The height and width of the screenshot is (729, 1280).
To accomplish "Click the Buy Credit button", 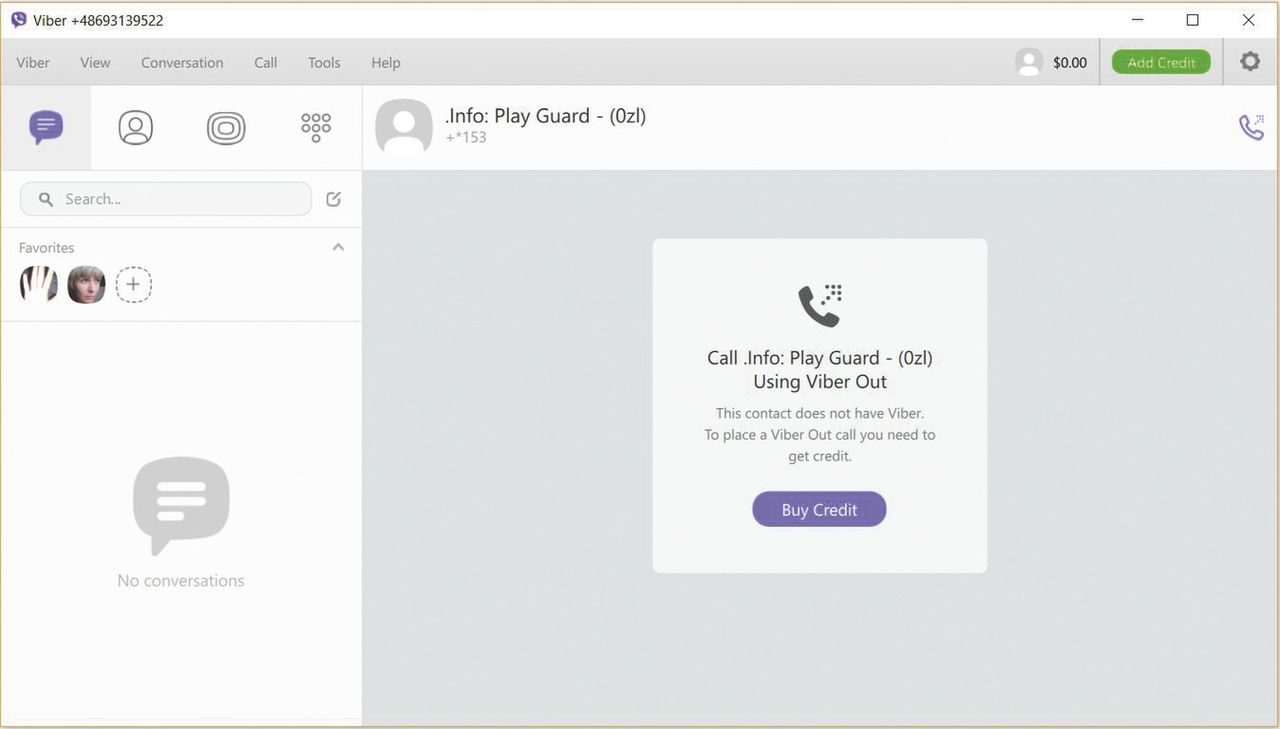I will point(819,509).
